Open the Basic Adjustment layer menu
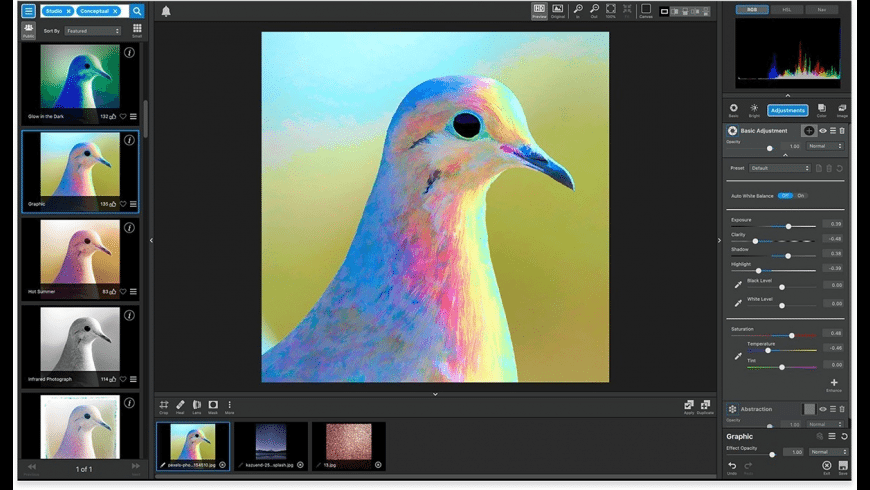This screenshot has width=870, height=490. [x=833, y=131]
